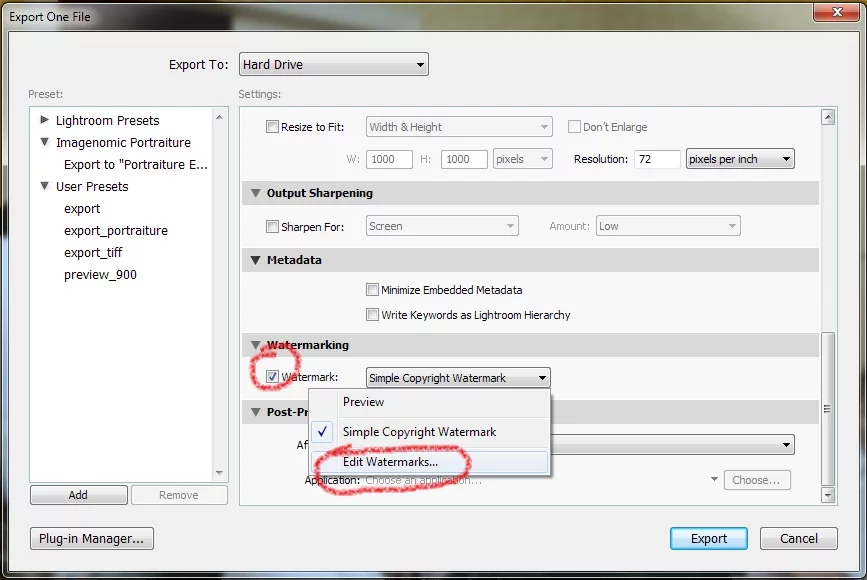
Task: Click the settings scrollbar up arrow
Action: tap(828, 117)
